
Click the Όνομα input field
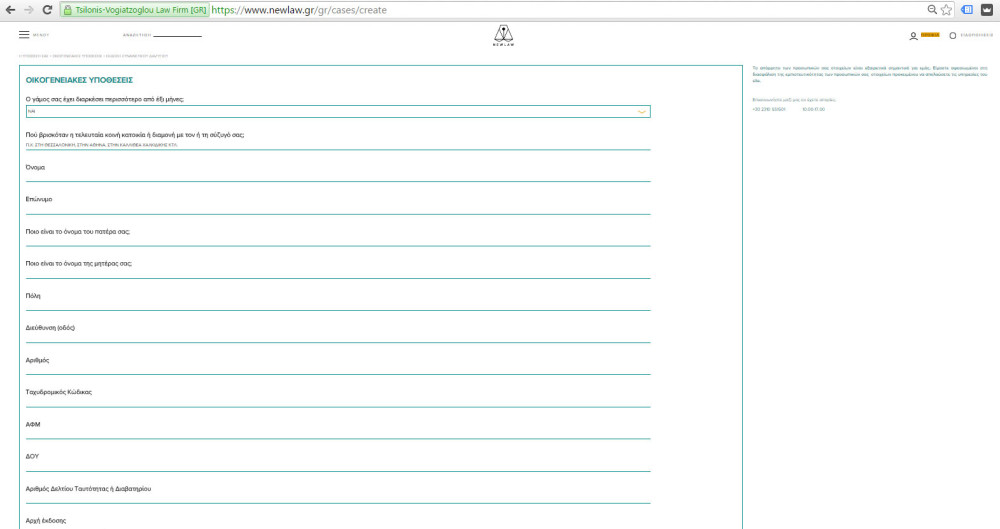[x=338, y=176]
